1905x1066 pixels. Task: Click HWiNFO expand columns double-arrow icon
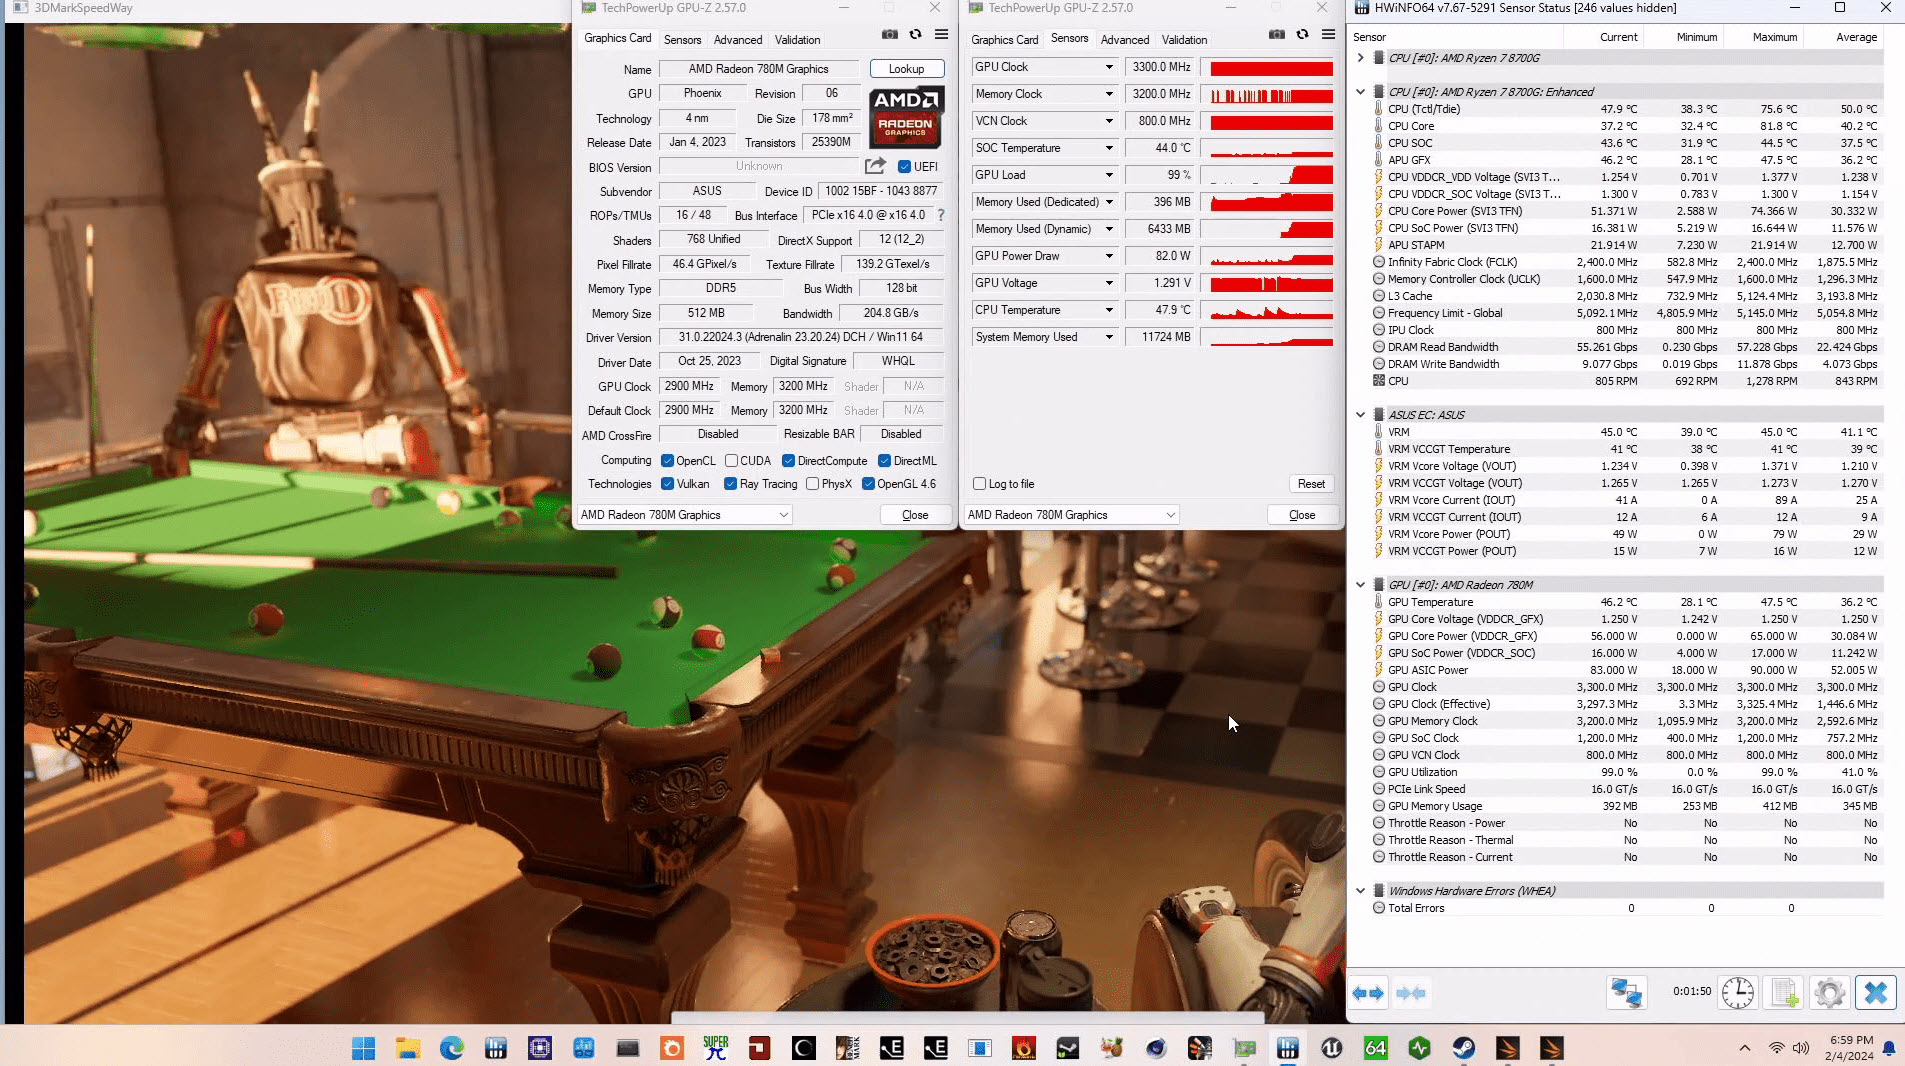click(x=1368, y=993)
